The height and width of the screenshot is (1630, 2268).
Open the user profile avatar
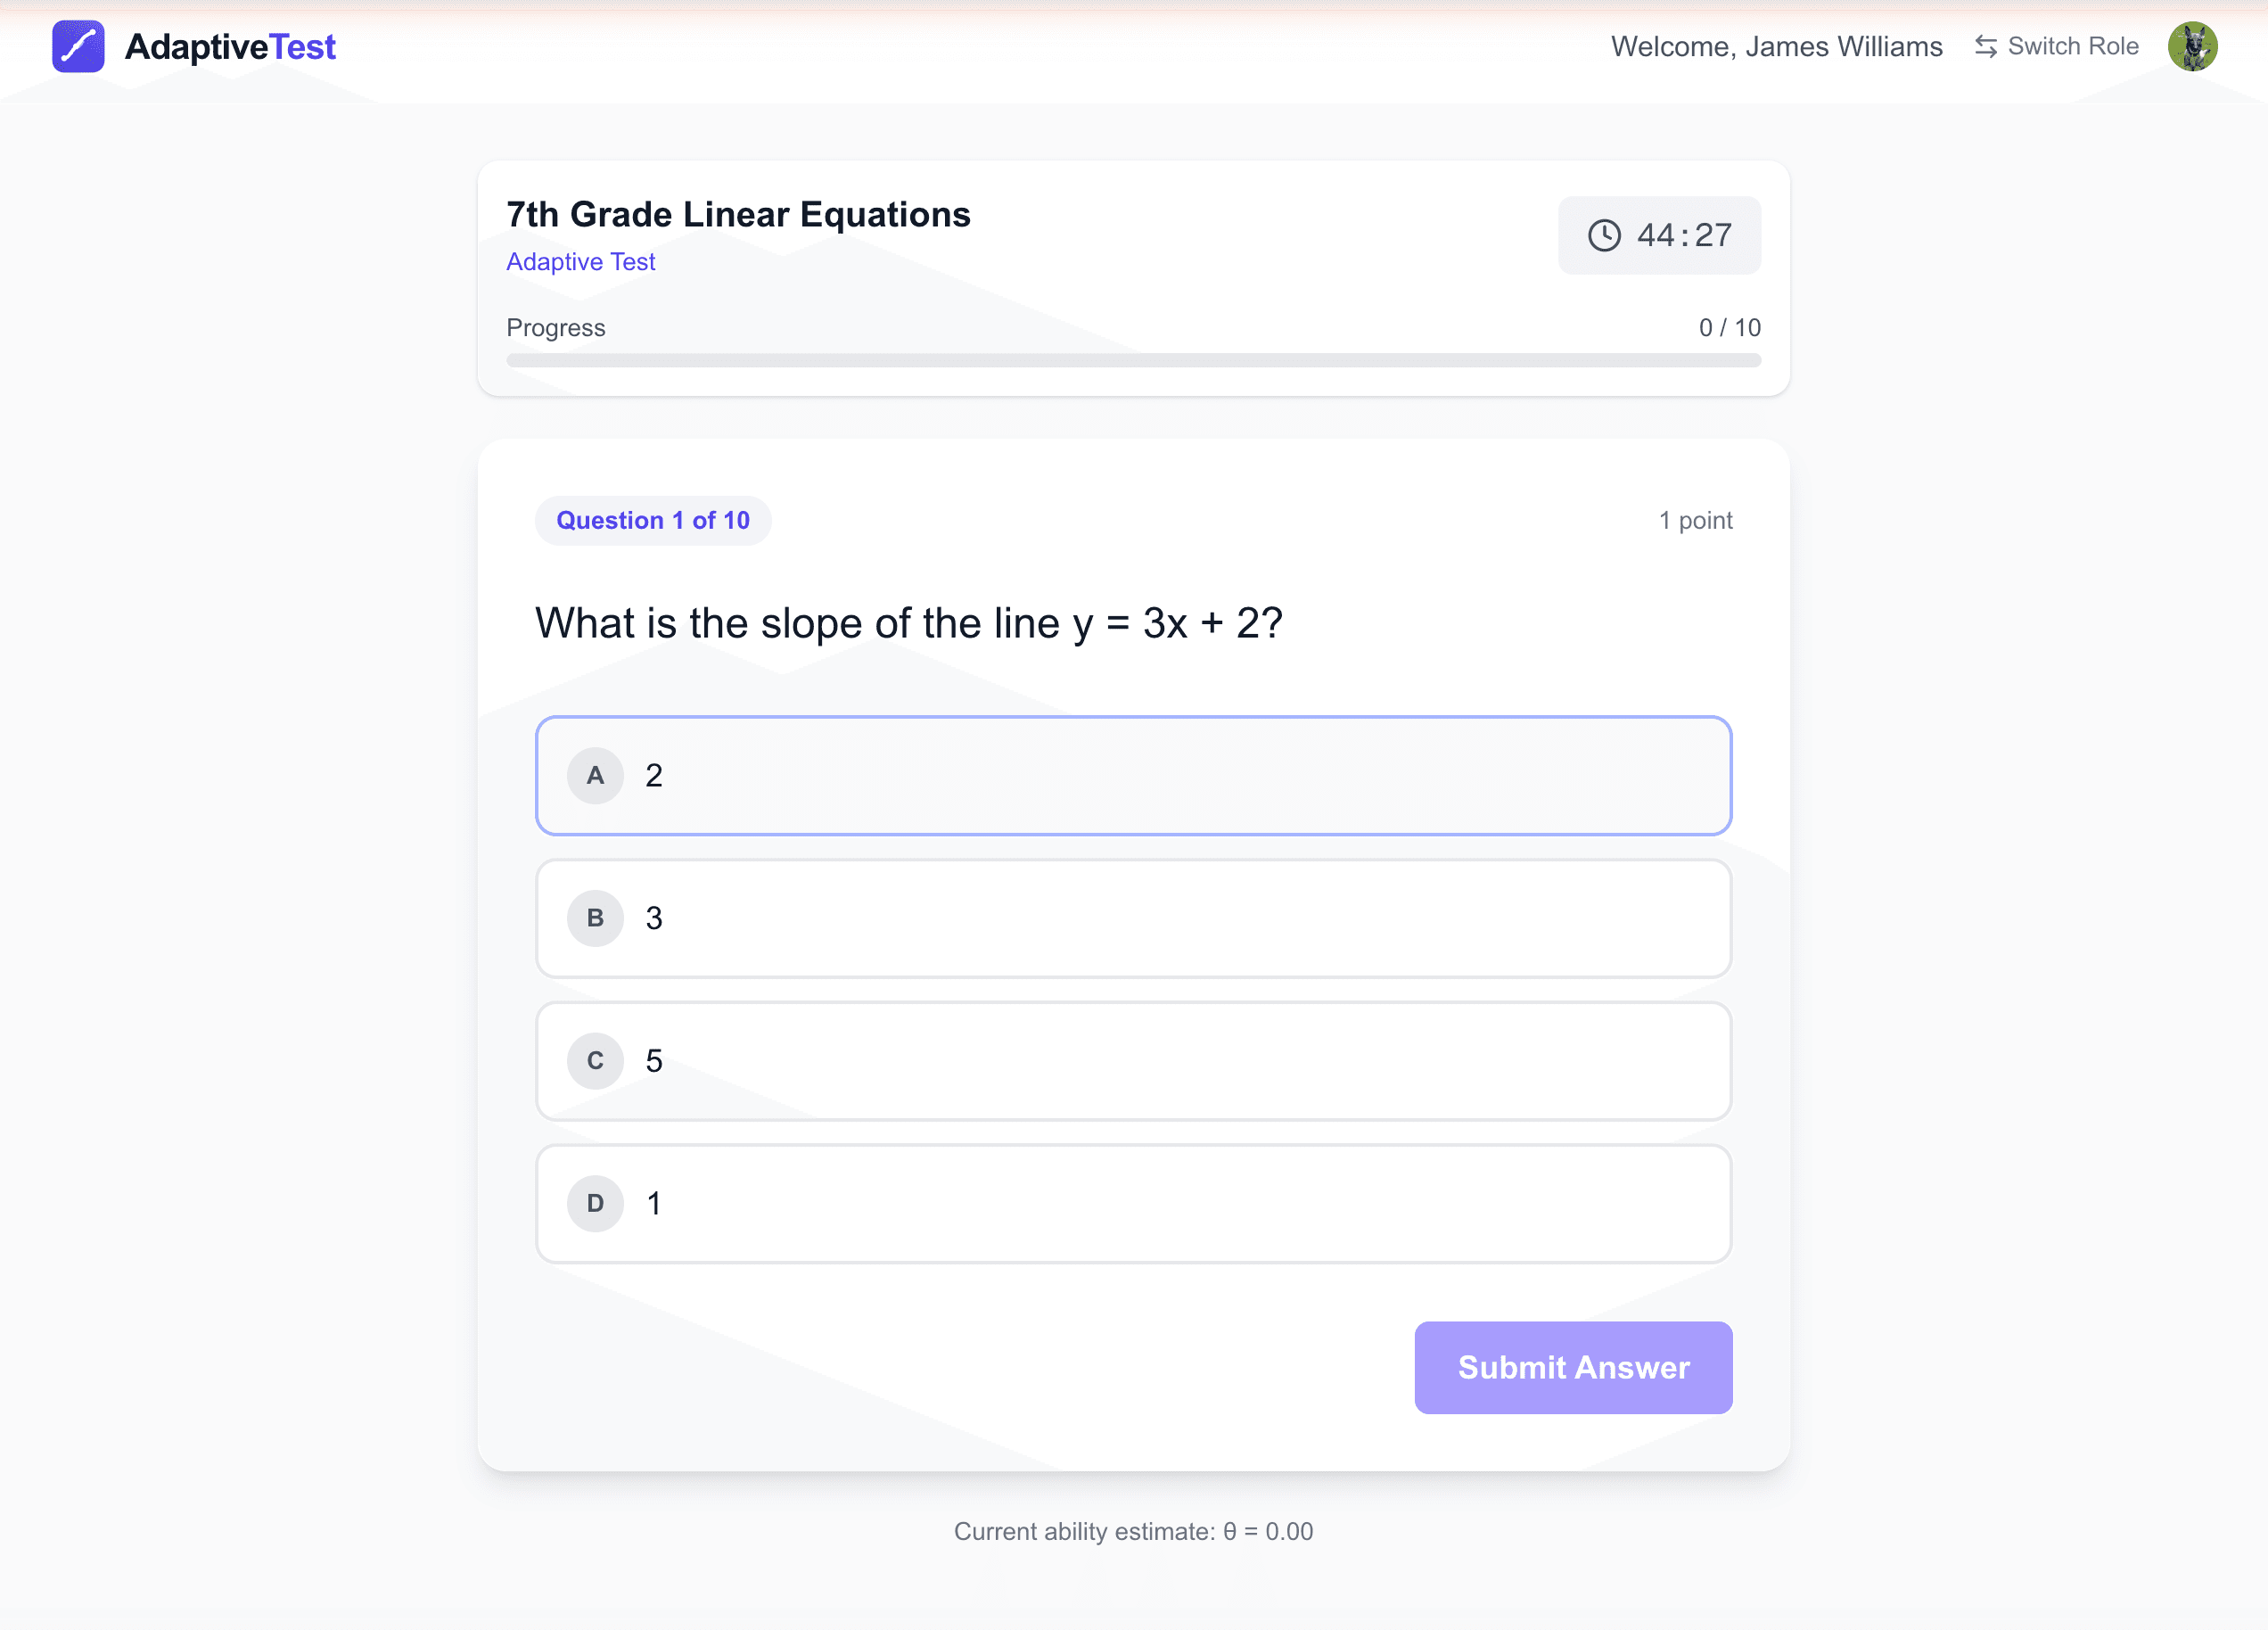coord(2192,47)
